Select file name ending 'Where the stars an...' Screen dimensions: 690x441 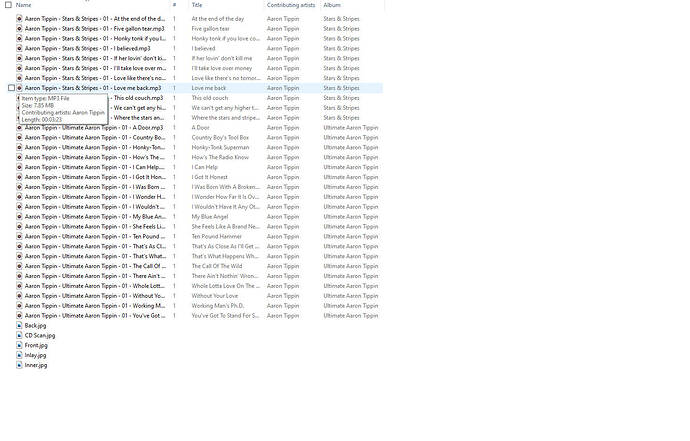(139, 118)
